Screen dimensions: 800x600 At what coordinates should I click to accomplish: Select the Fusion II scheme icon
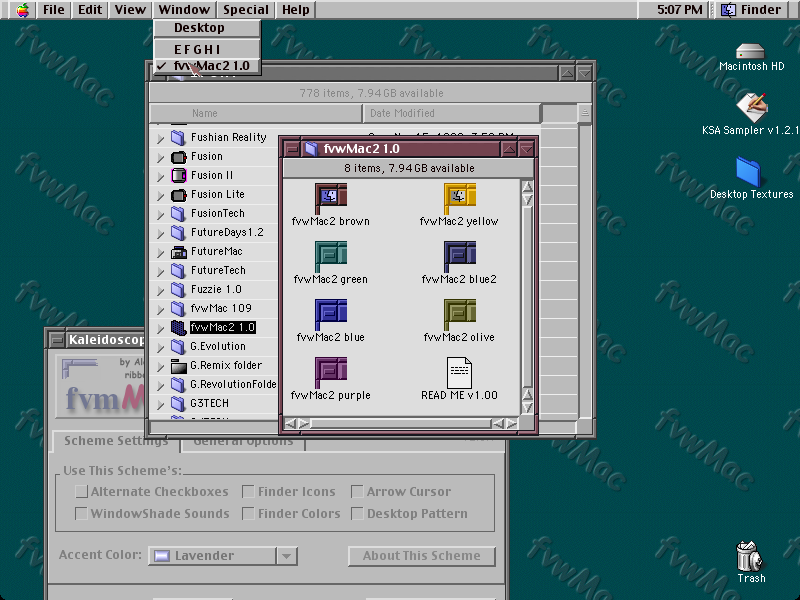tap(178, 175)
